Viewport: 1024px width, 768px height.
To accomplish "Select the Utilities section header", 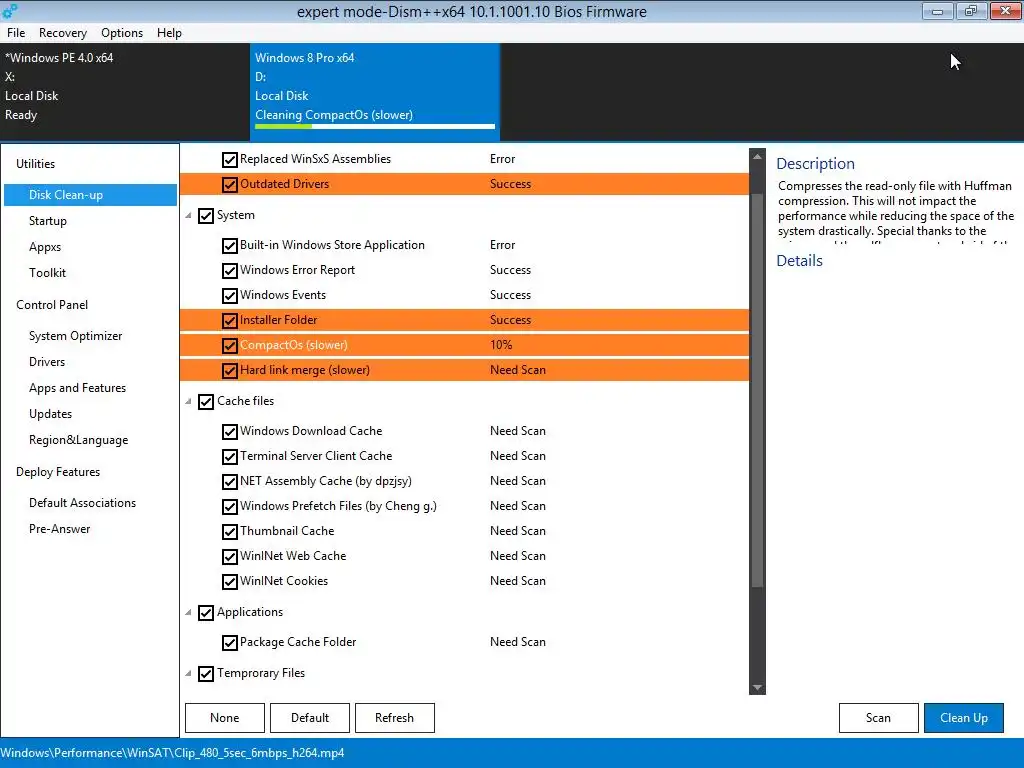I will coord(35,164).
